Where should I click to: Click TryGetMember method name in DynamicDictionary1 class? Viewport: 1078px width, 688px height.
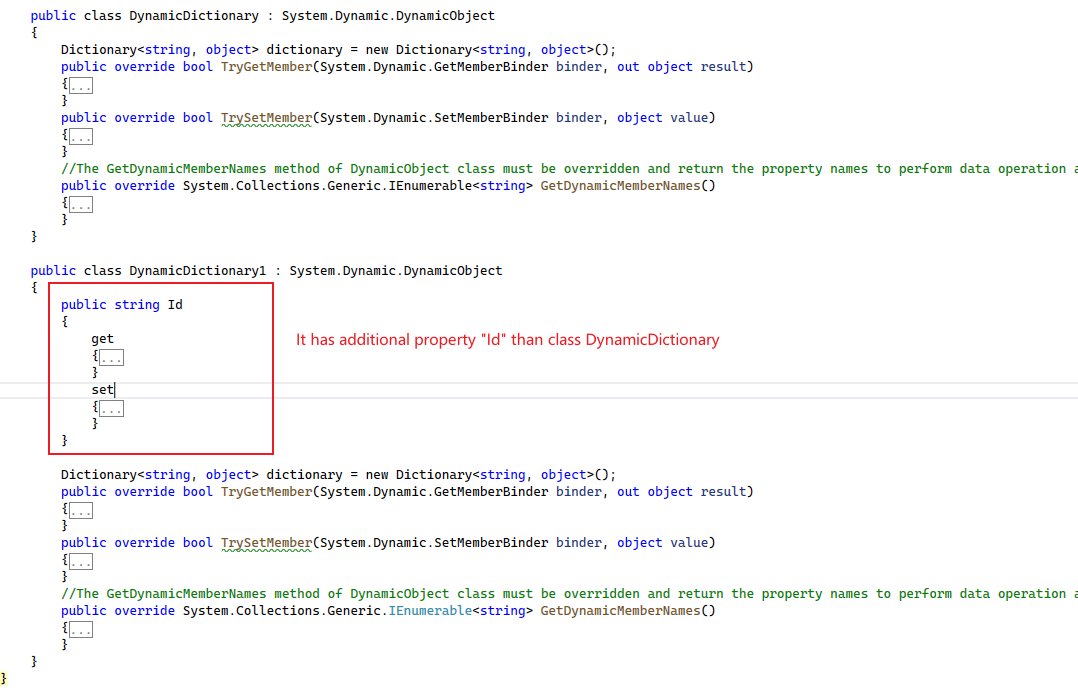click(x=266, y=492)
